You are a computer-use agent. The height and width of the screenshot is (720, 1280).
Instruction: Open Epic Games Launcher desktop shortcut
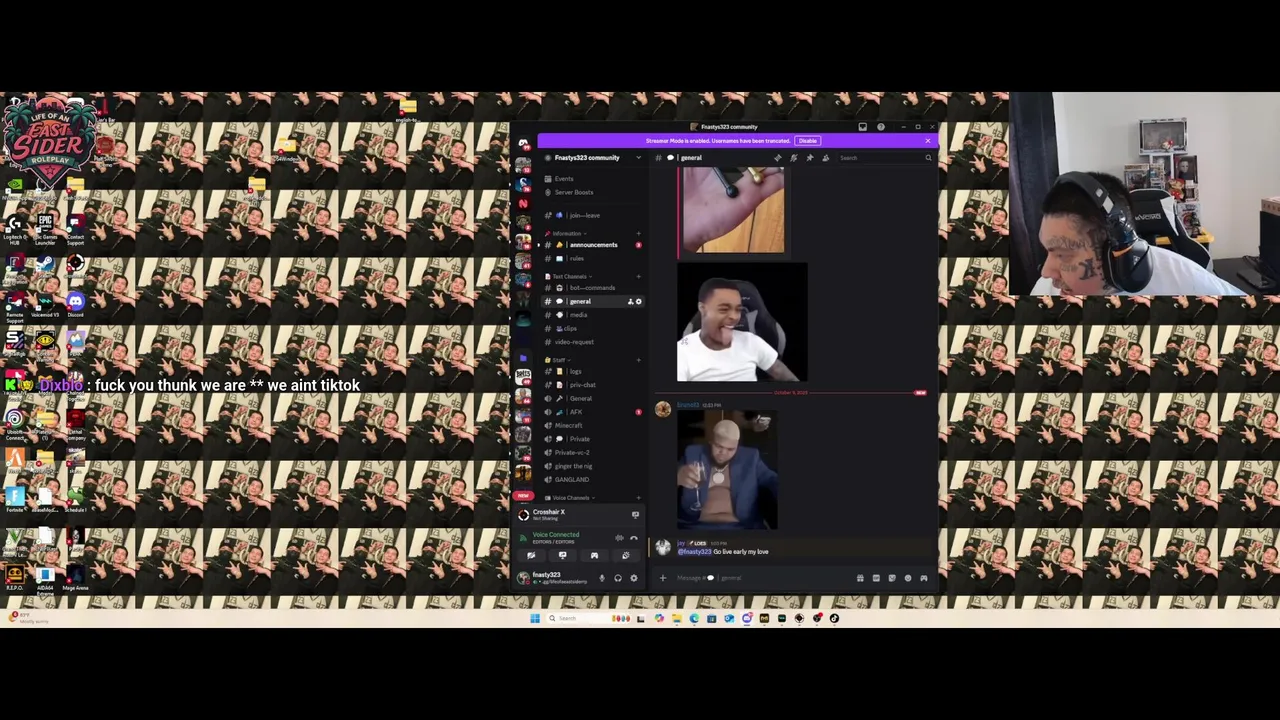point(45,228)
